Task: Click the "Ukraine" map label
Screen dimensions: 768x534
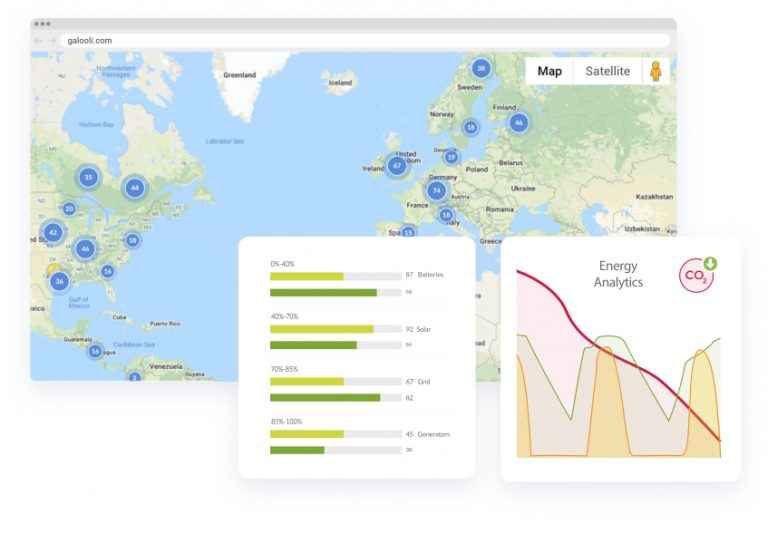Action: coord(523,188)
